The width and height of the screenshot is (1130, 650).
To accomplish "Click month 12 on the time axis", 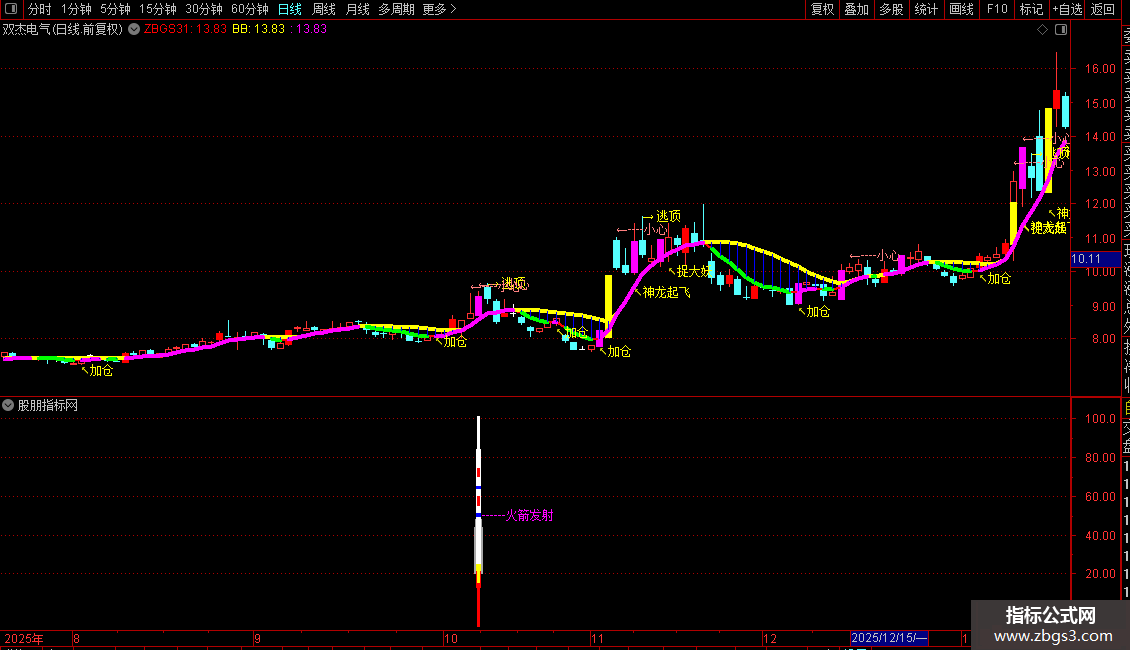I will coord(770,638).
